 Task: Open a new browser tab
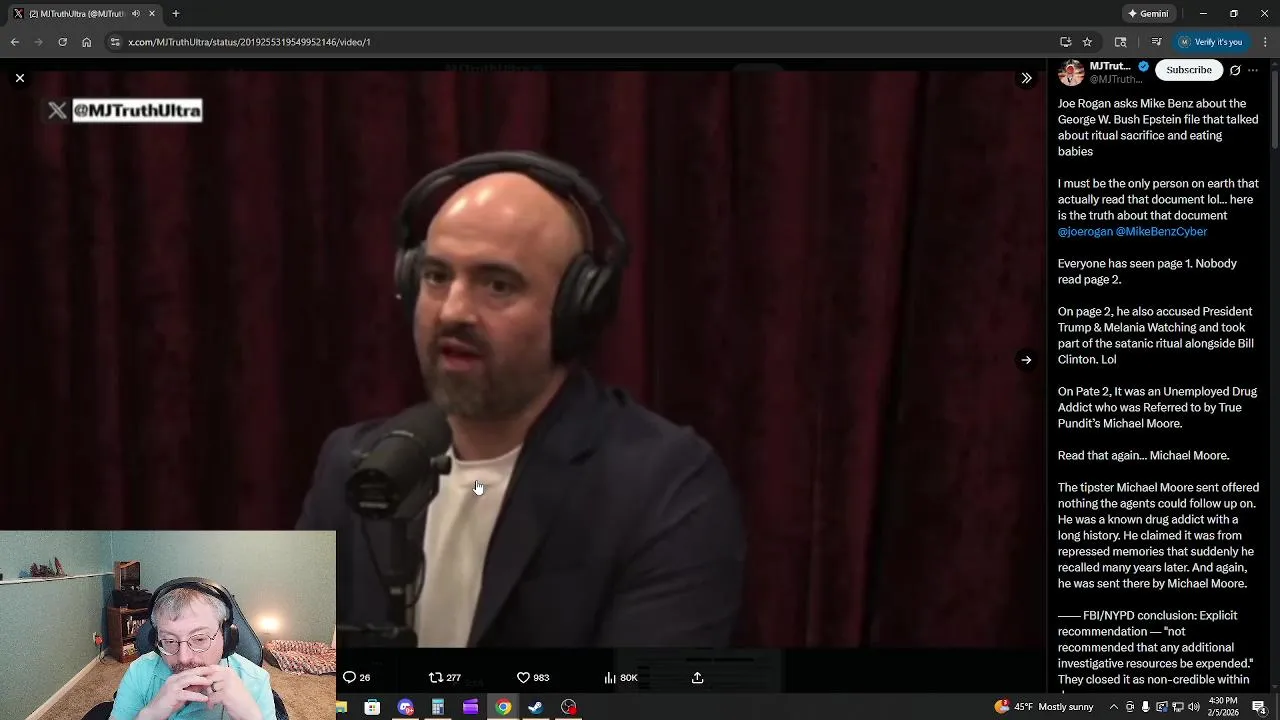176,14
